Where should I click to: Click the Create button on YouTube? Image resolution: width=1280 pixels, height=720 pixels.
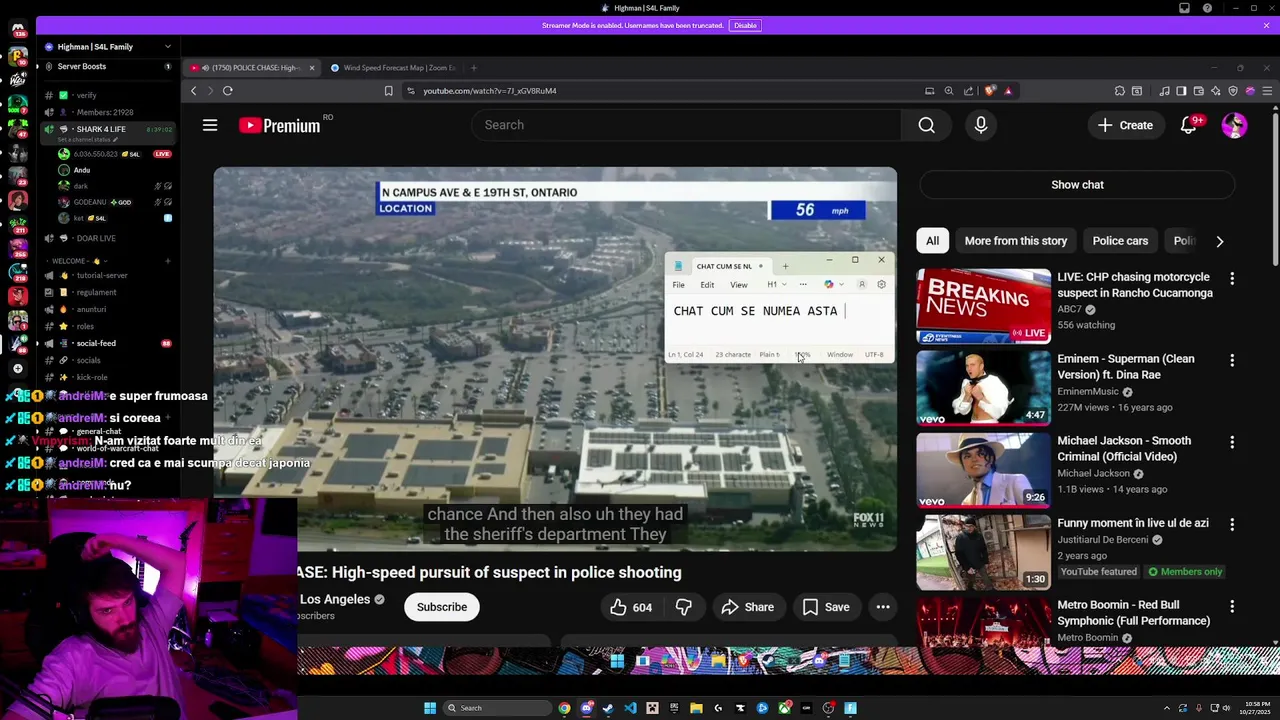[x=1125, y=125]
